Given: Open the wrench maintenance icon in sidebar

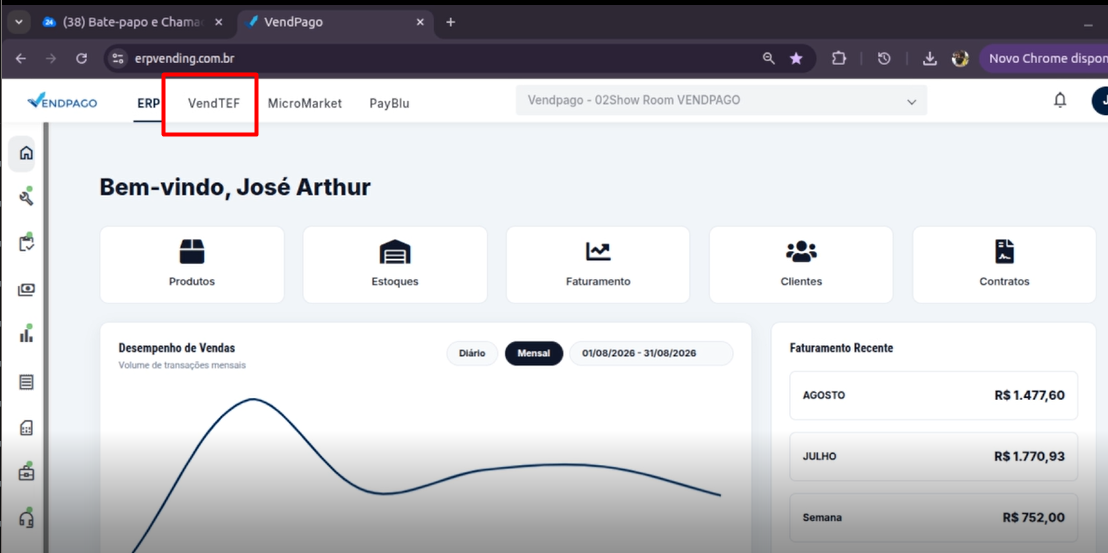Looking at the screenshot, I should [26, 198].
